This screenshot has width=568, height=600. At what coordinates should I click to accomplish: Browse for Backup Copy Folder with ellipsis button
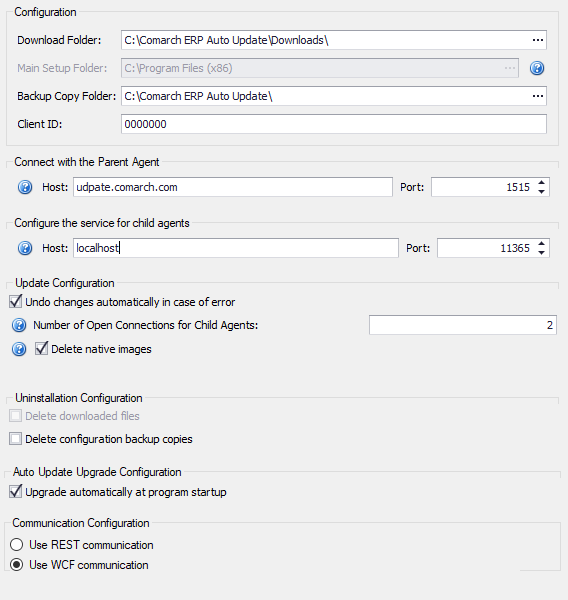538,96
